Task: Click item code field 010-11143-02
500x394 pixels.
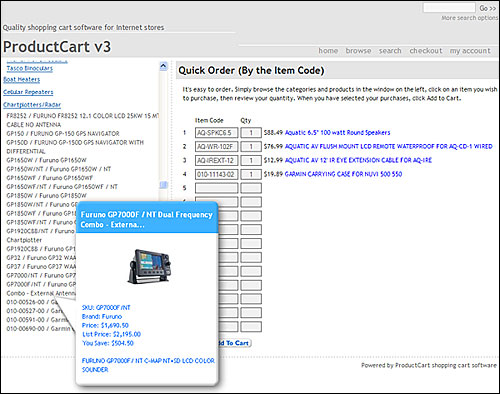Action: [x=217, y=174]
